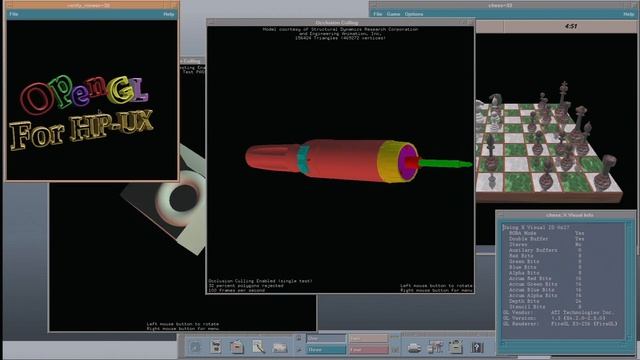Switch to workspace One in the front panel
Viewport: 640px width, 360px height.
(x=326, y=338)
